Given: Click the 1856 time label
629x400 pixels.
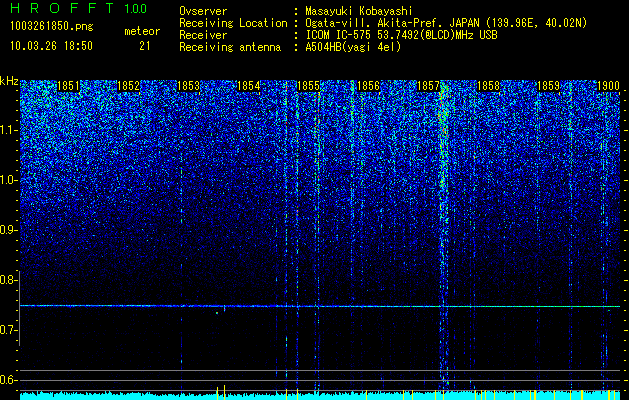Looking at the screenshot, I should coord(368,86).
